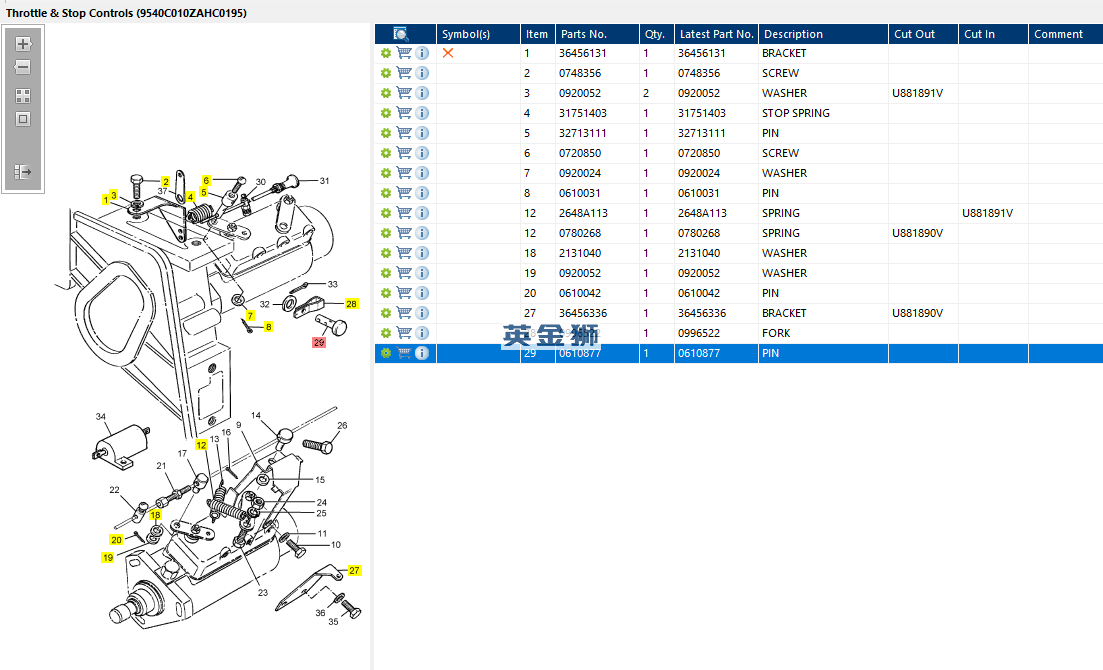Add FORK 0996522 to cart
The width and height of the screenshot is (1103, 670).
point(404,333)
